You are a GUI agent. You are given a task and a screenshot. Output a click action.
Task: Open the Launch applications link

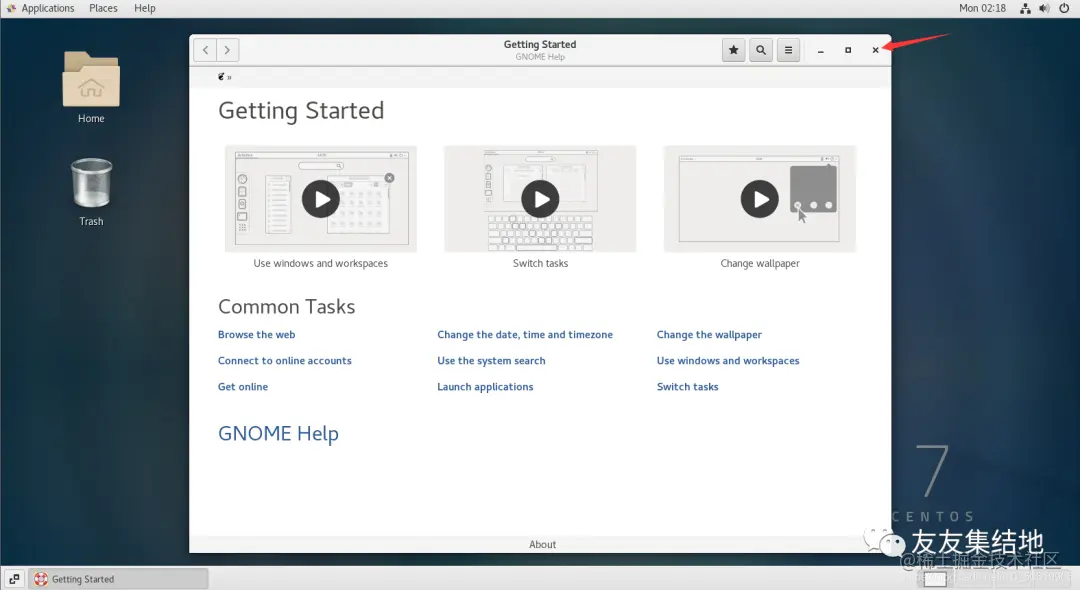tap(485, 387)
